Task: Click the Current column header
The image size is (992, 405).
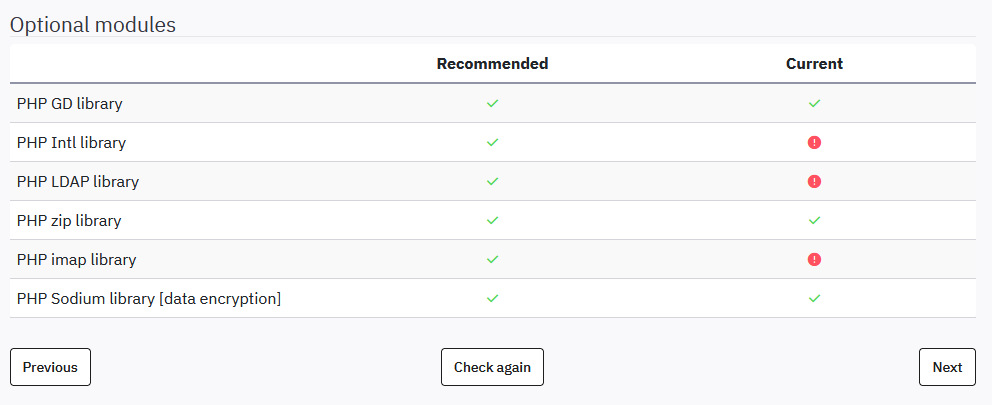Action: [814, 63]
